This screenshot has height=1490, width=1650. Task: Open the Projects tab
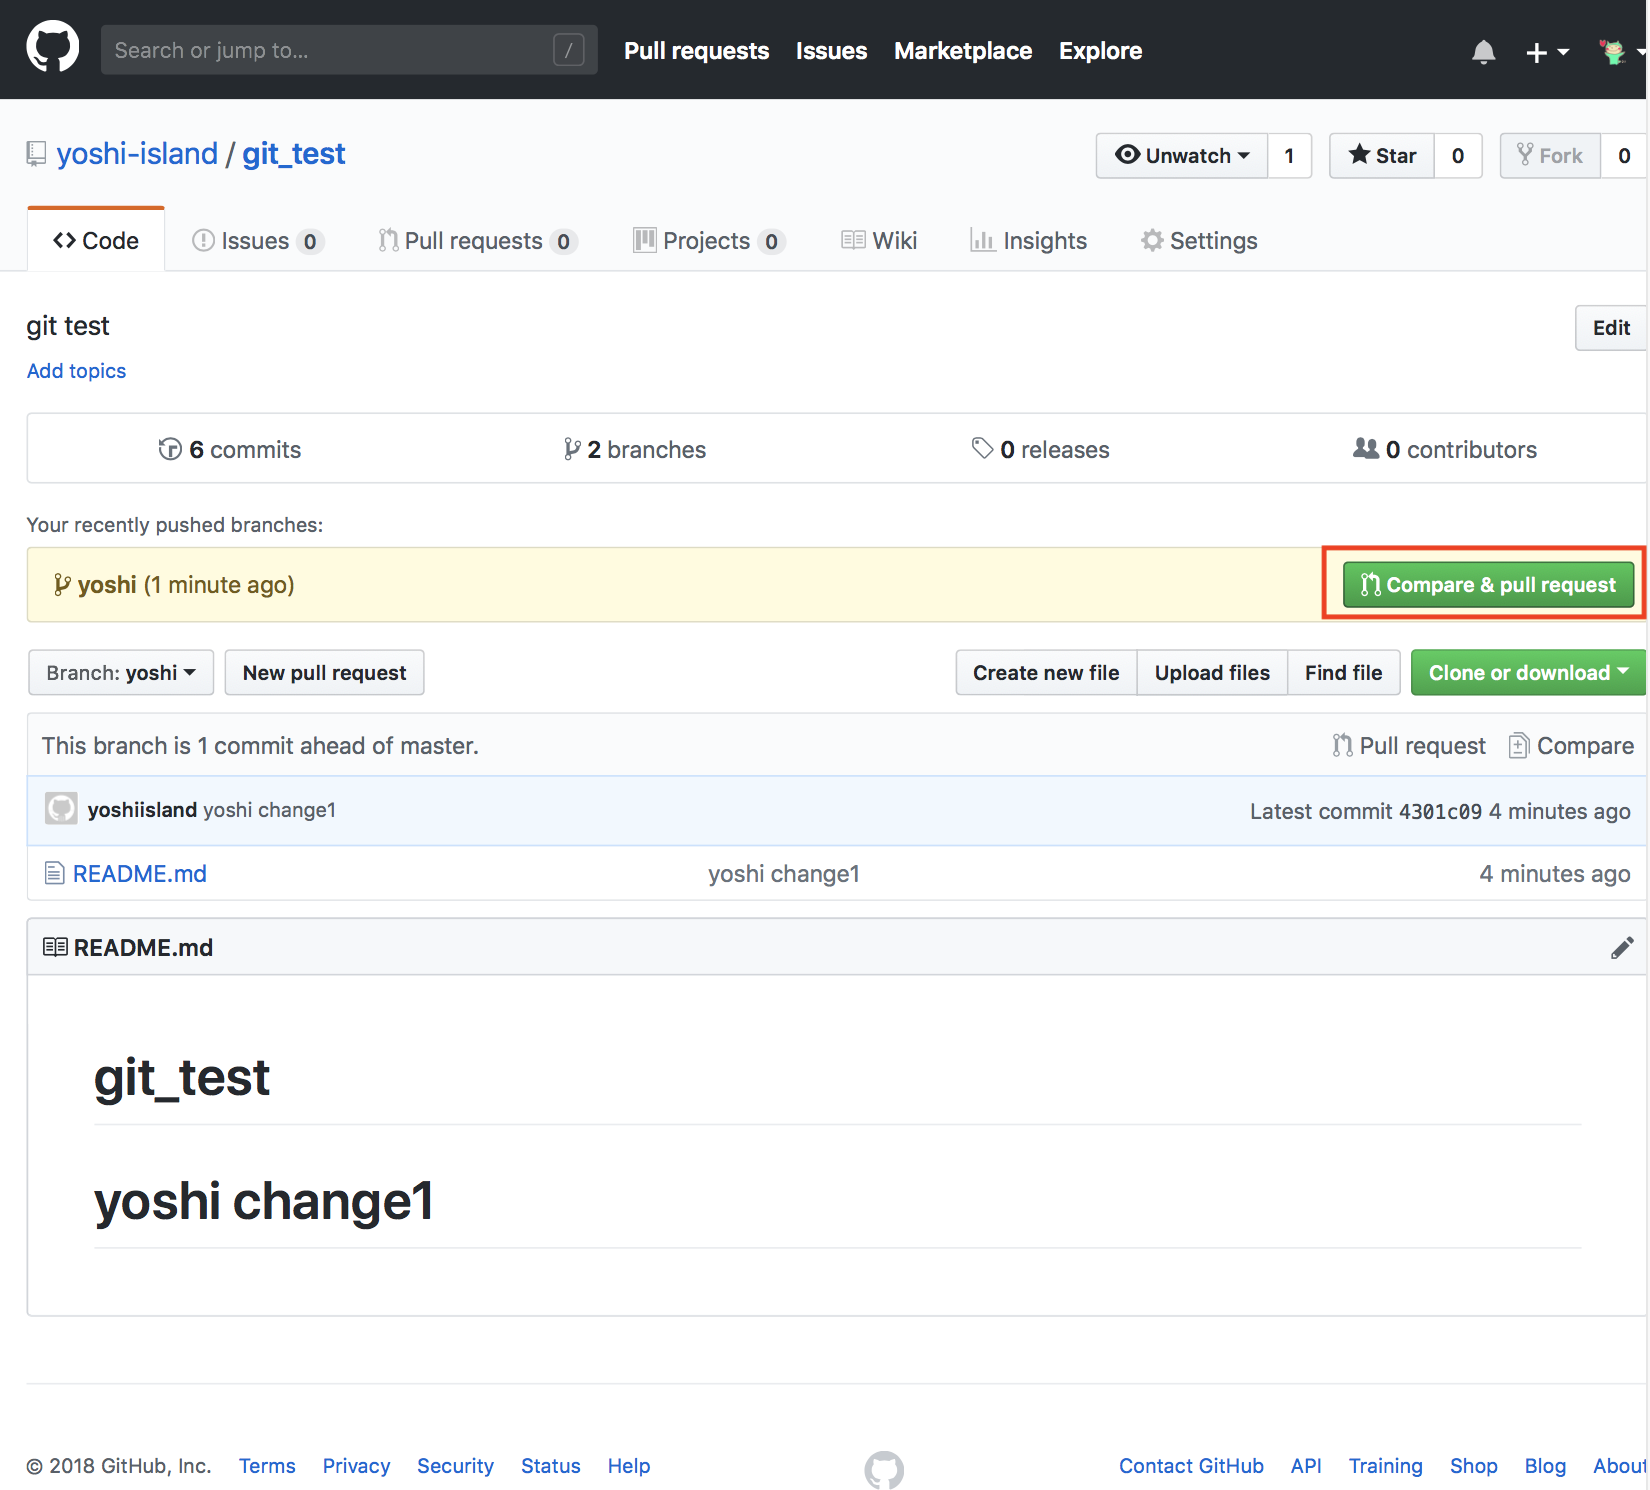click(x=709, y=241)
